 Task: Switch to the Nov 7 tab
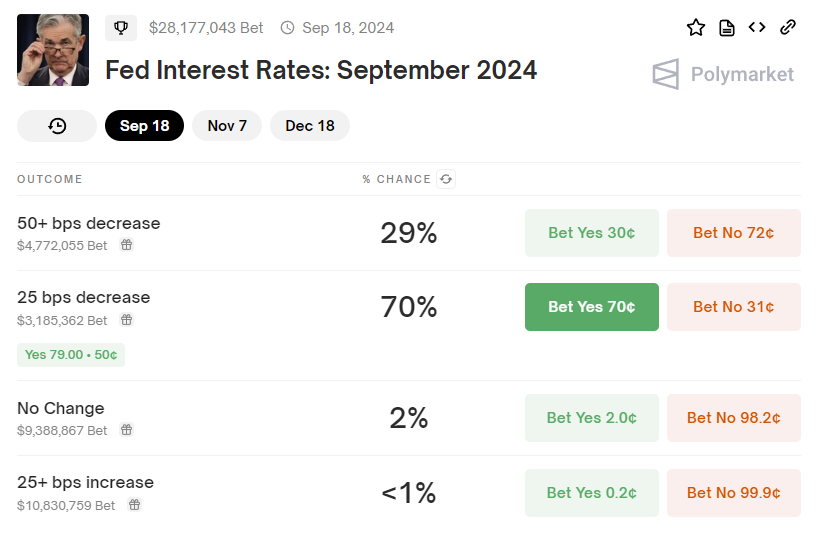pos(227,126)
